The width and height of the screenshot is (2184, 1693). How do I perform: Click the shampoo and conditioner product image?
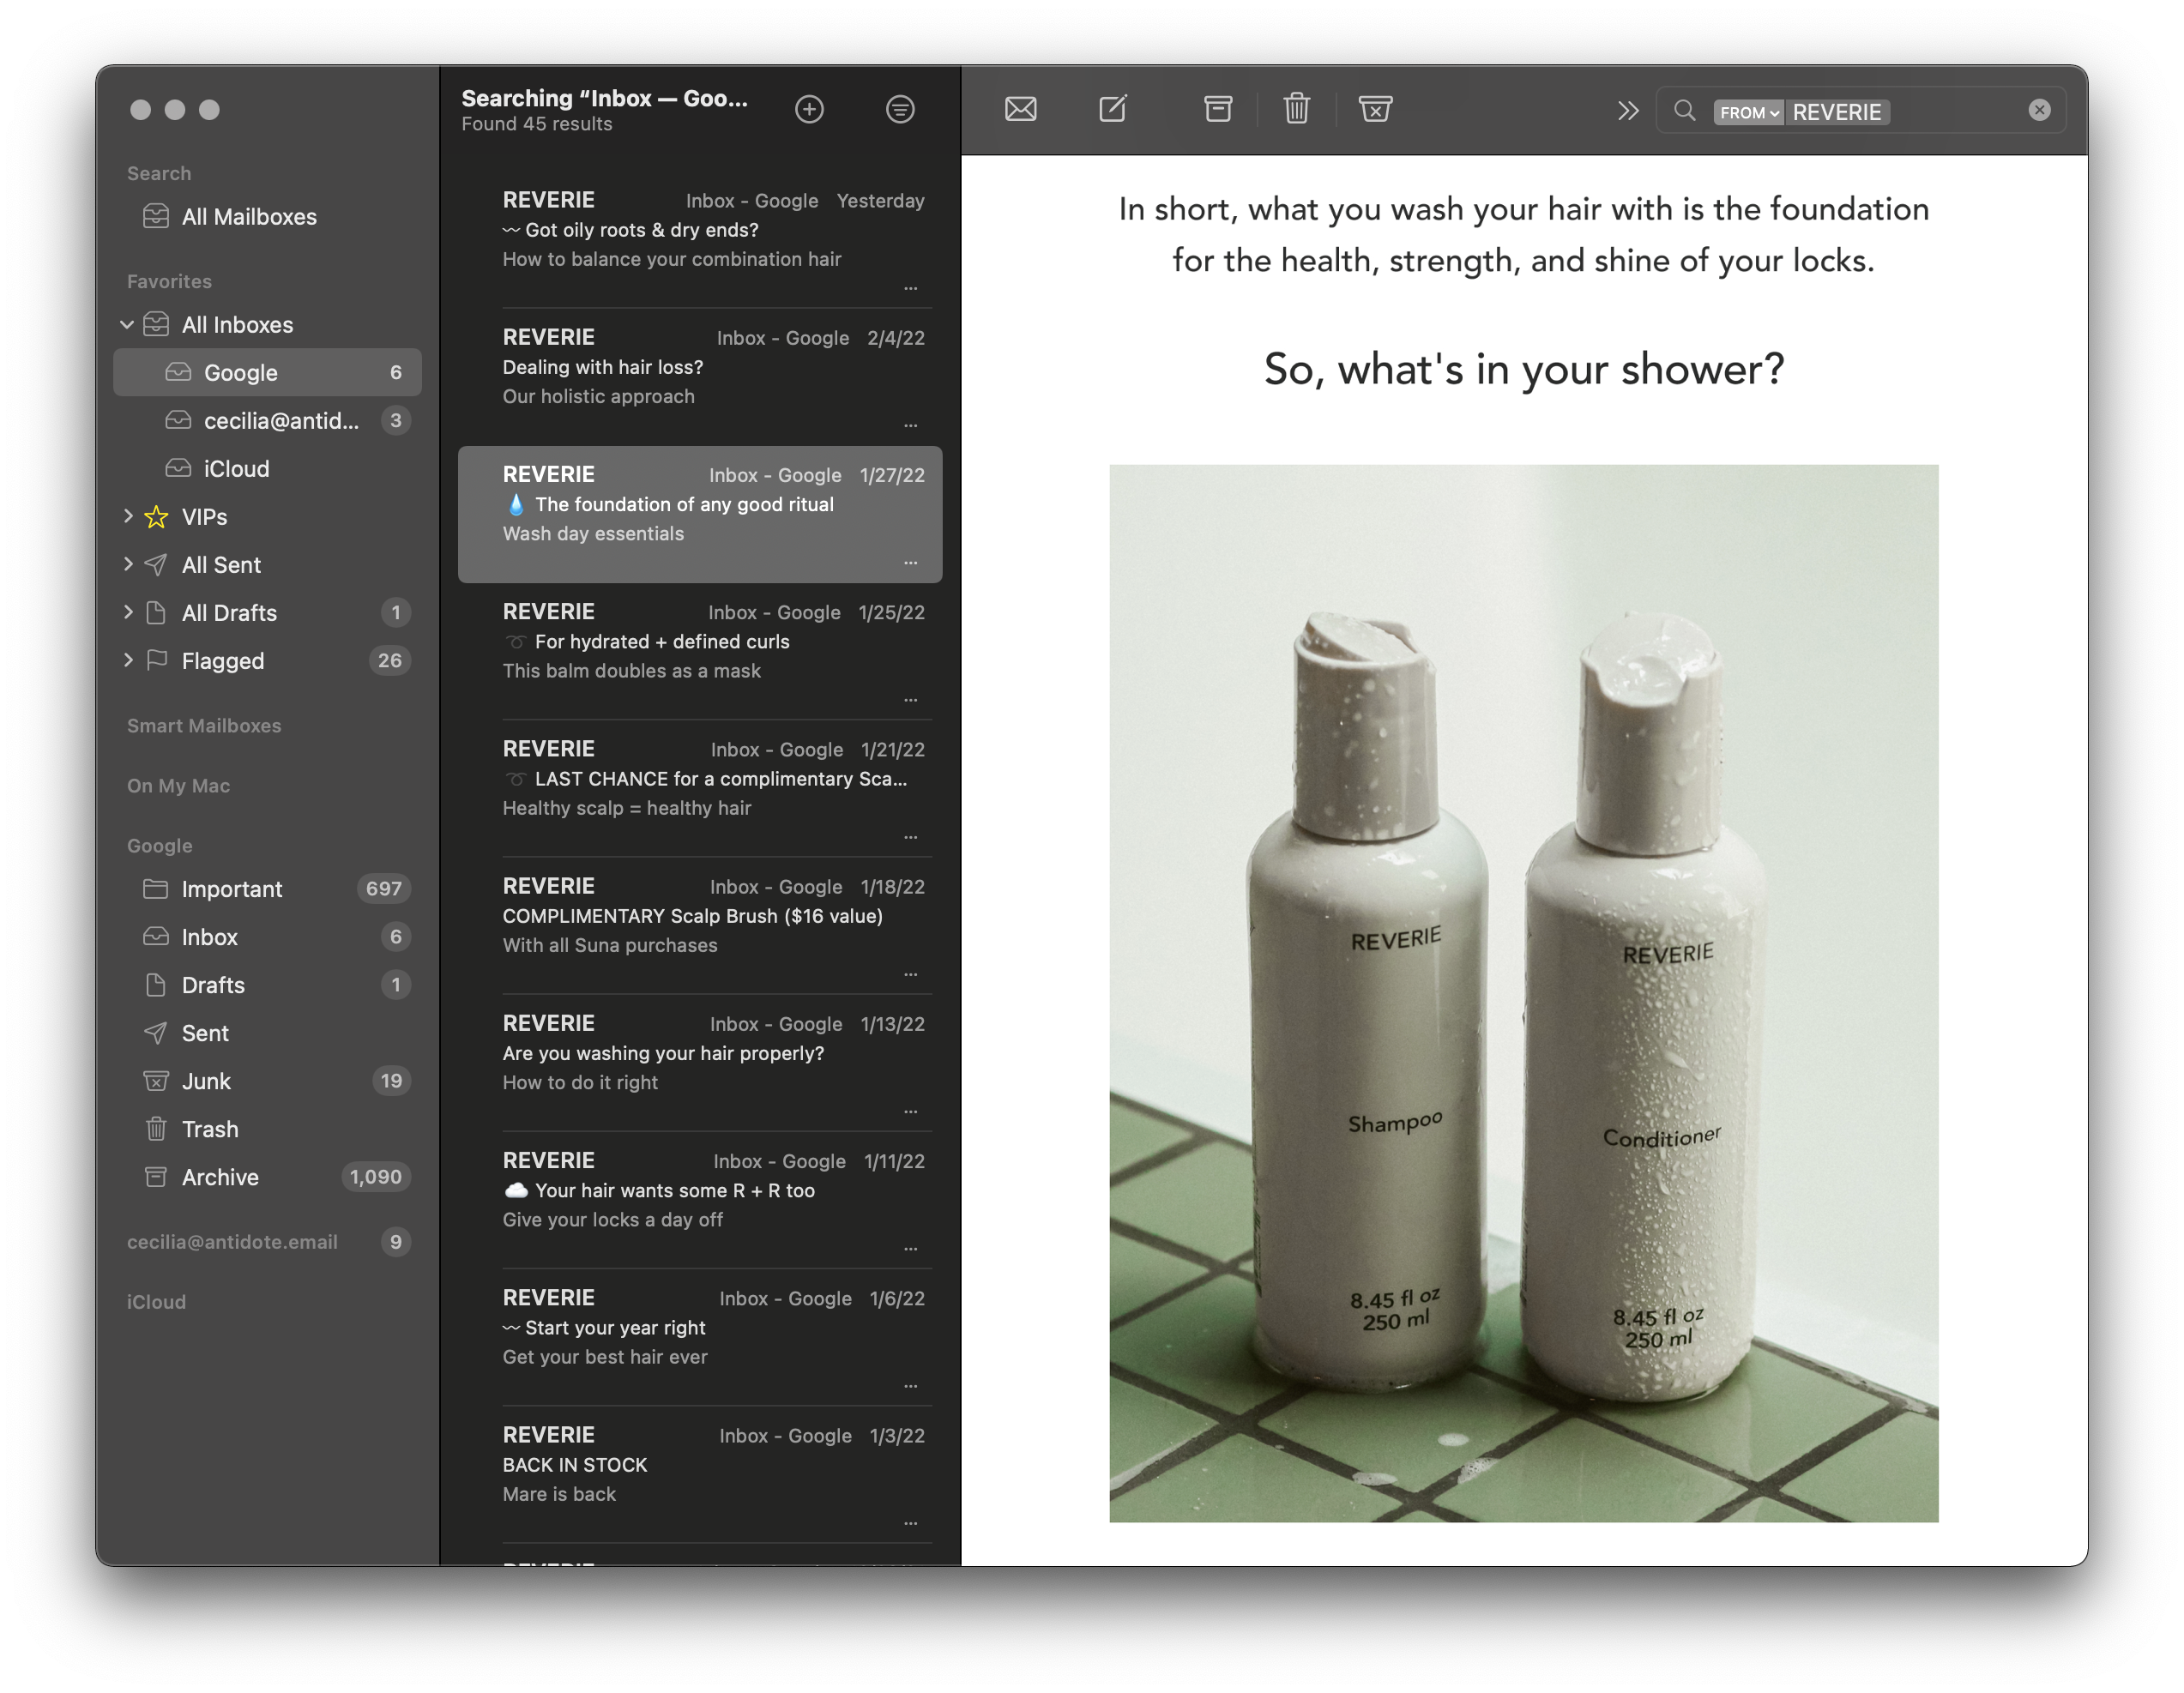pyautogui.click(x=1523, y=993)
